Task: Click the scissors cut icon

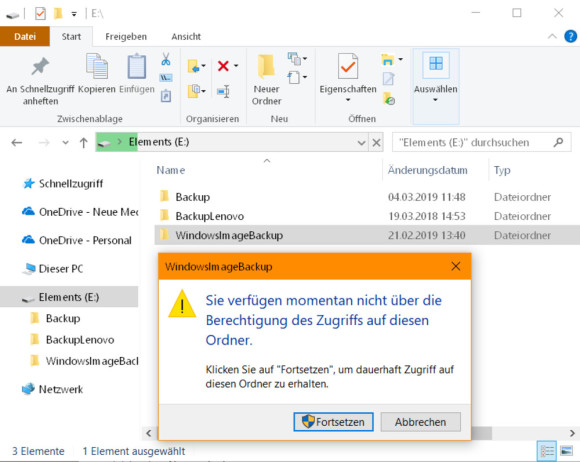Action: point(166,59)
